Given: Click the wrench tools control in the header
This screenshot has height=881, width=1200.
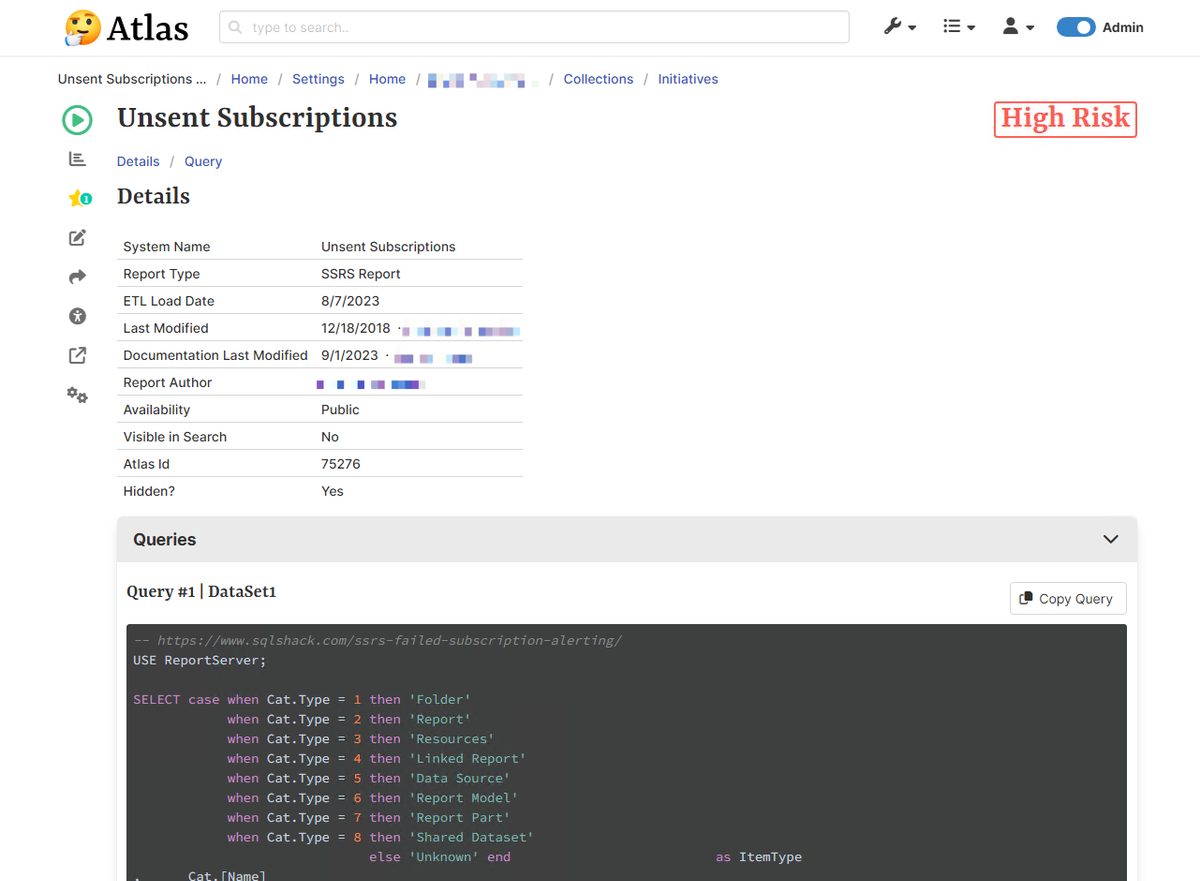Looking at the screenshot, I should [899, 27].
